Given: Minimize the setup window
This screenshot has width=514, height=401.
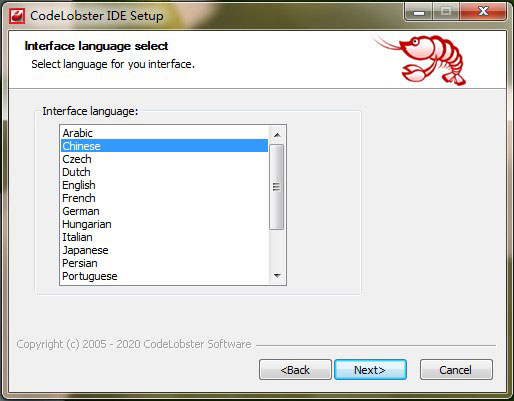Looking at the screenshot, I should pyautogui.click(x=419, y=12).
